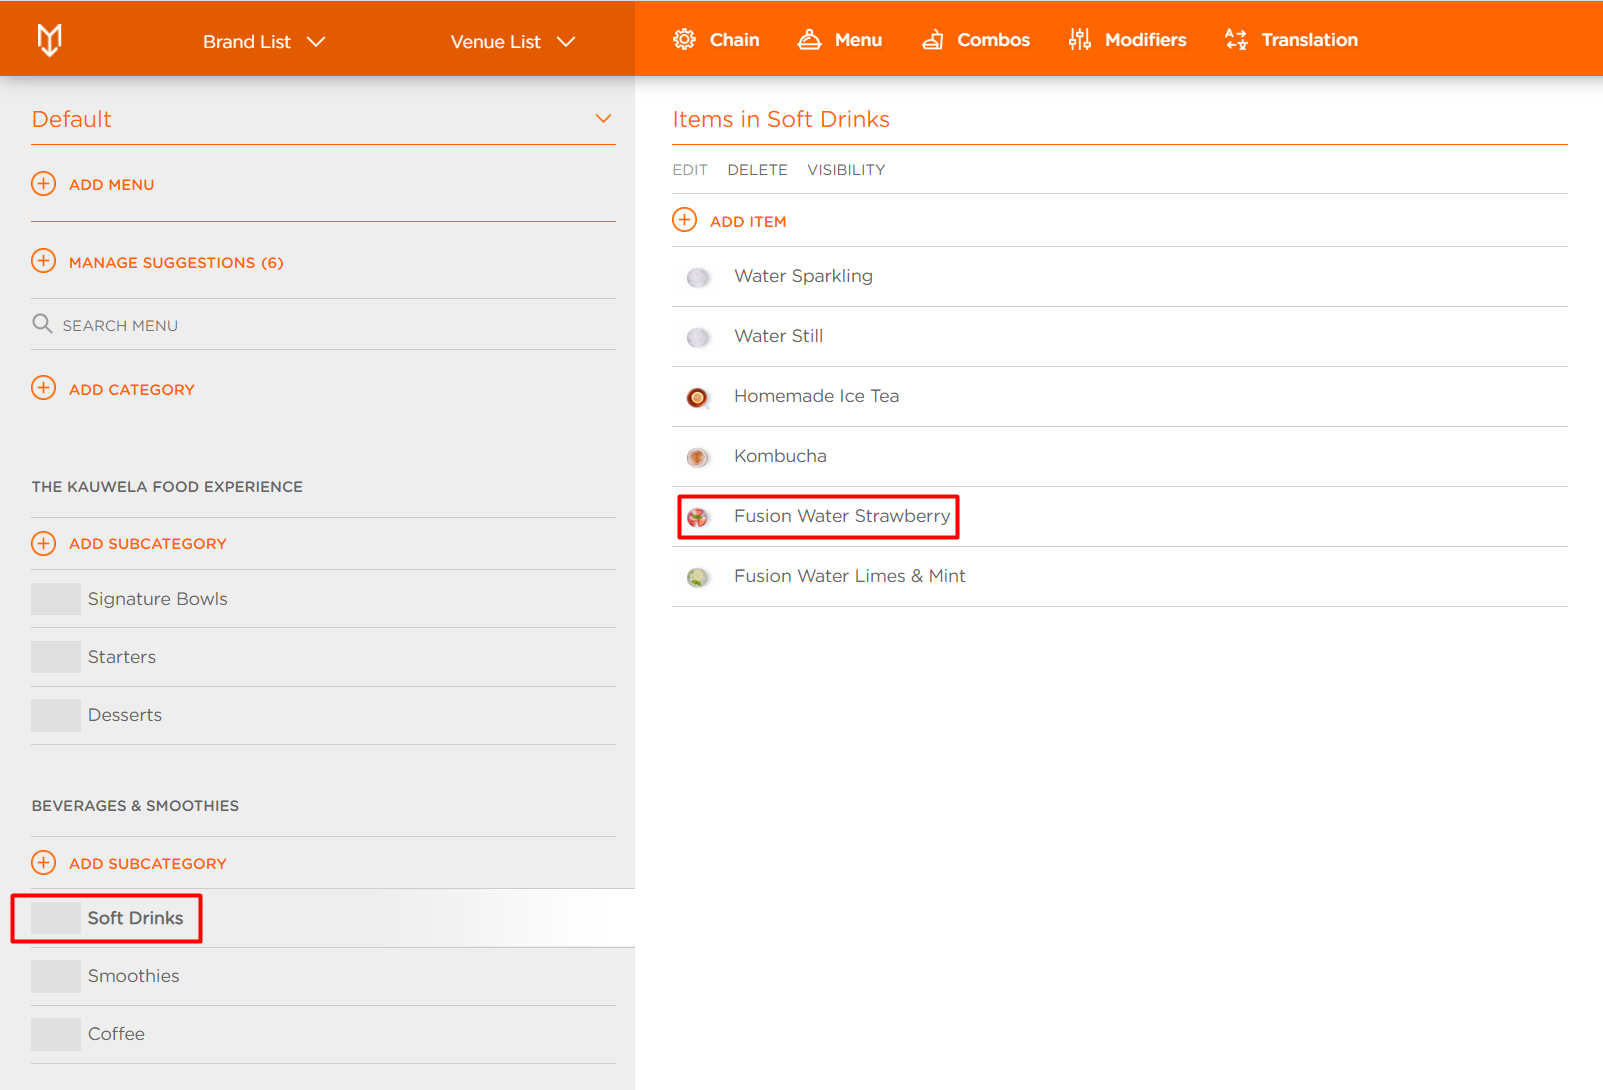Click the Fusion Water Limes & Mint thumbnail
Viewport: 1603px width, 1090px height.
(698, 577)
